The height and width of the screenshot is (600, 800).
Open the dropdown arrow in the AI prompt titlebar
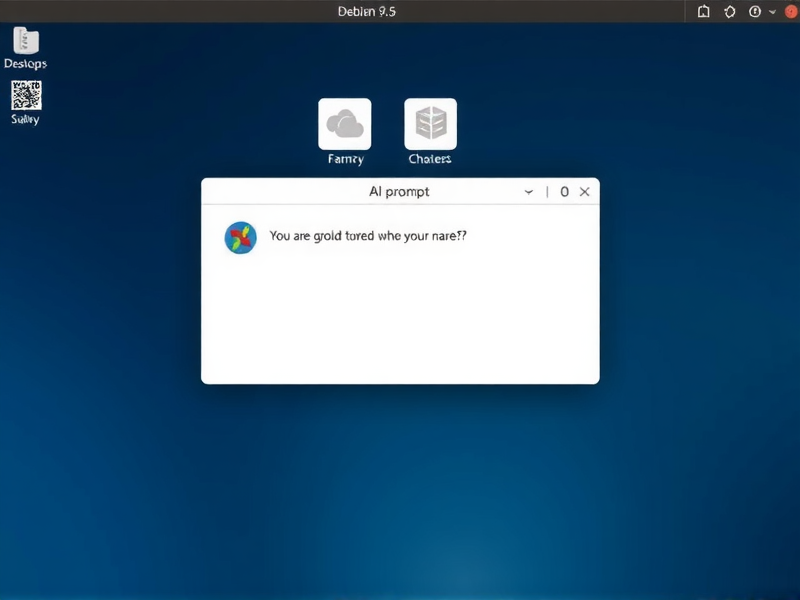(528, 191)
